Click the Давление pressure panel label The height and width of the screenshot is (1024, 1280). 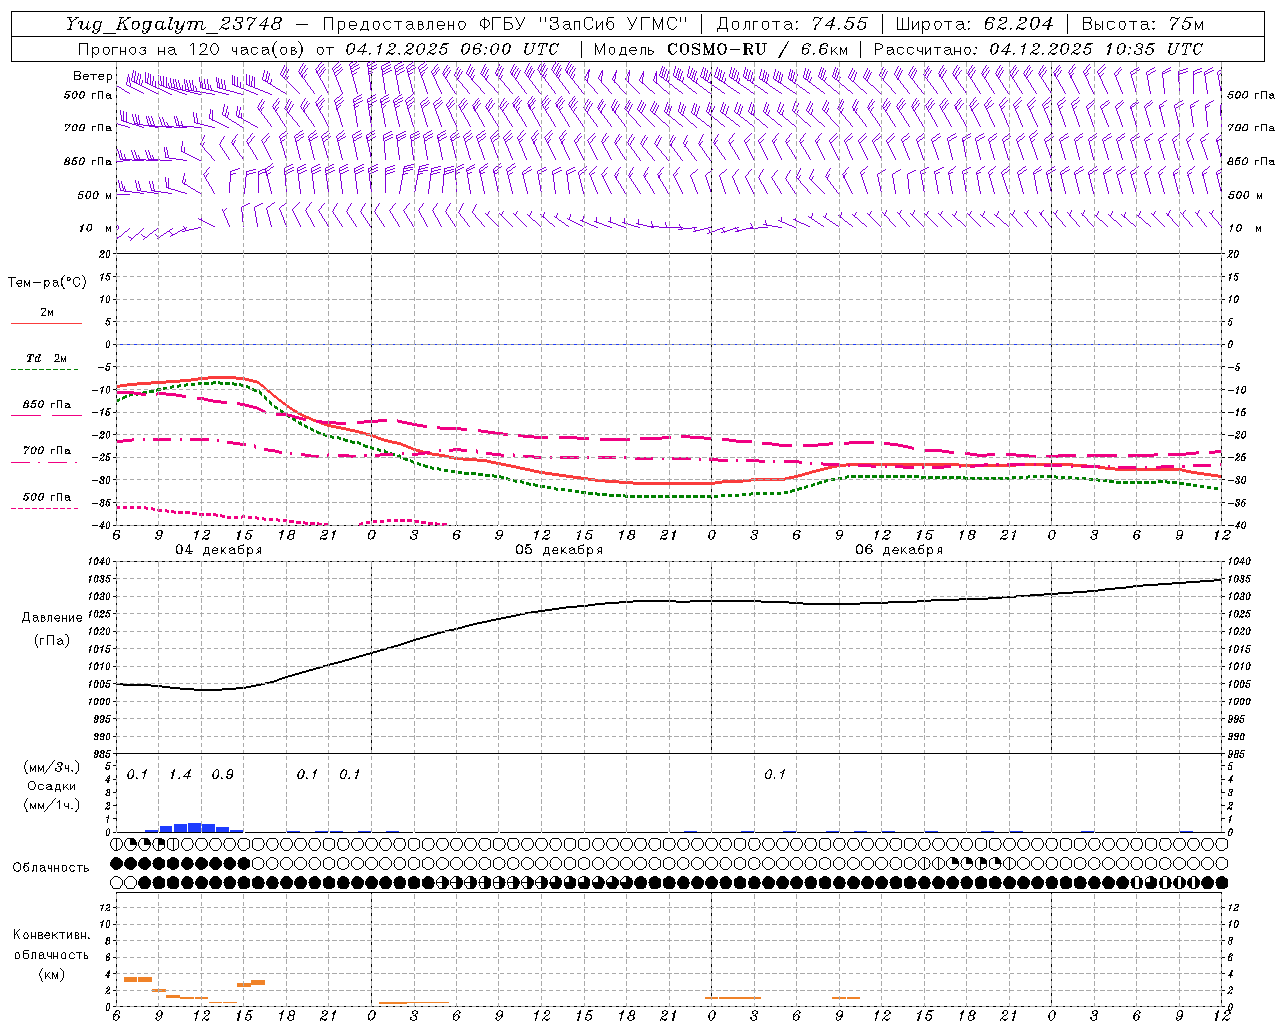(x=52, y=618)
